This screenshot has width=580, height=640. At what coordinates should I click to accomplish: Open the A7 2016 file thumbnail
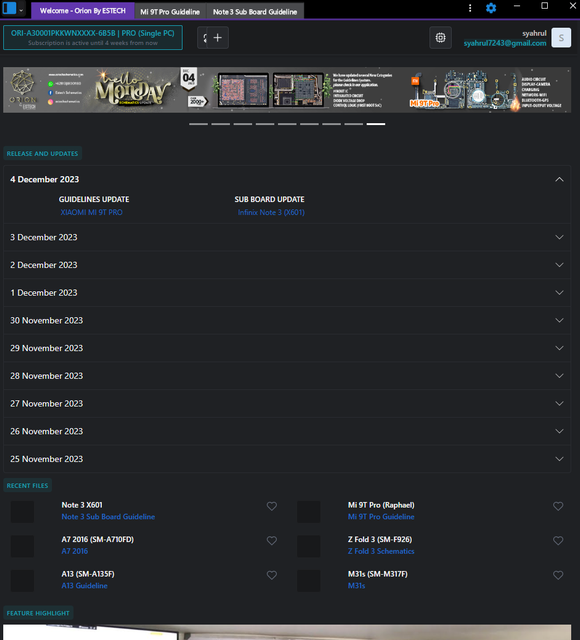coord(22,546)
